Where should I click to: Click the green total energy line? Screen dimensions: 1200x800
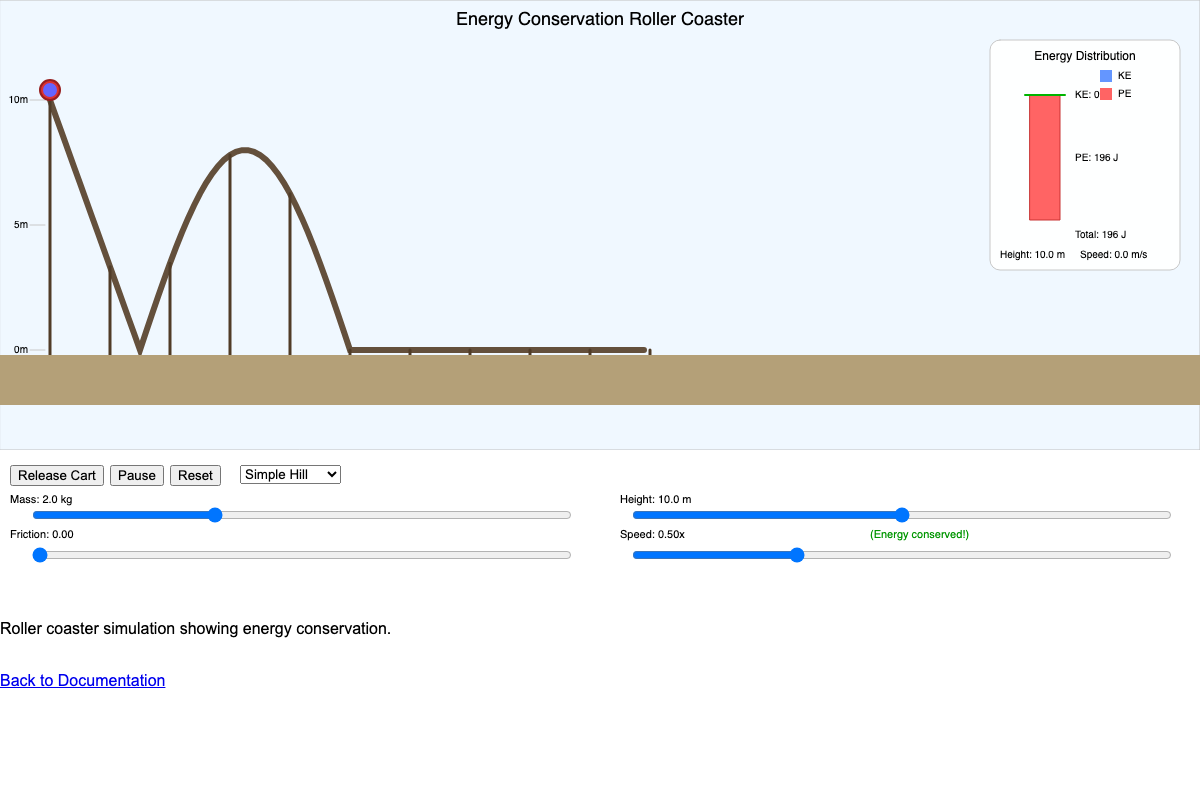click(1044, 93)
